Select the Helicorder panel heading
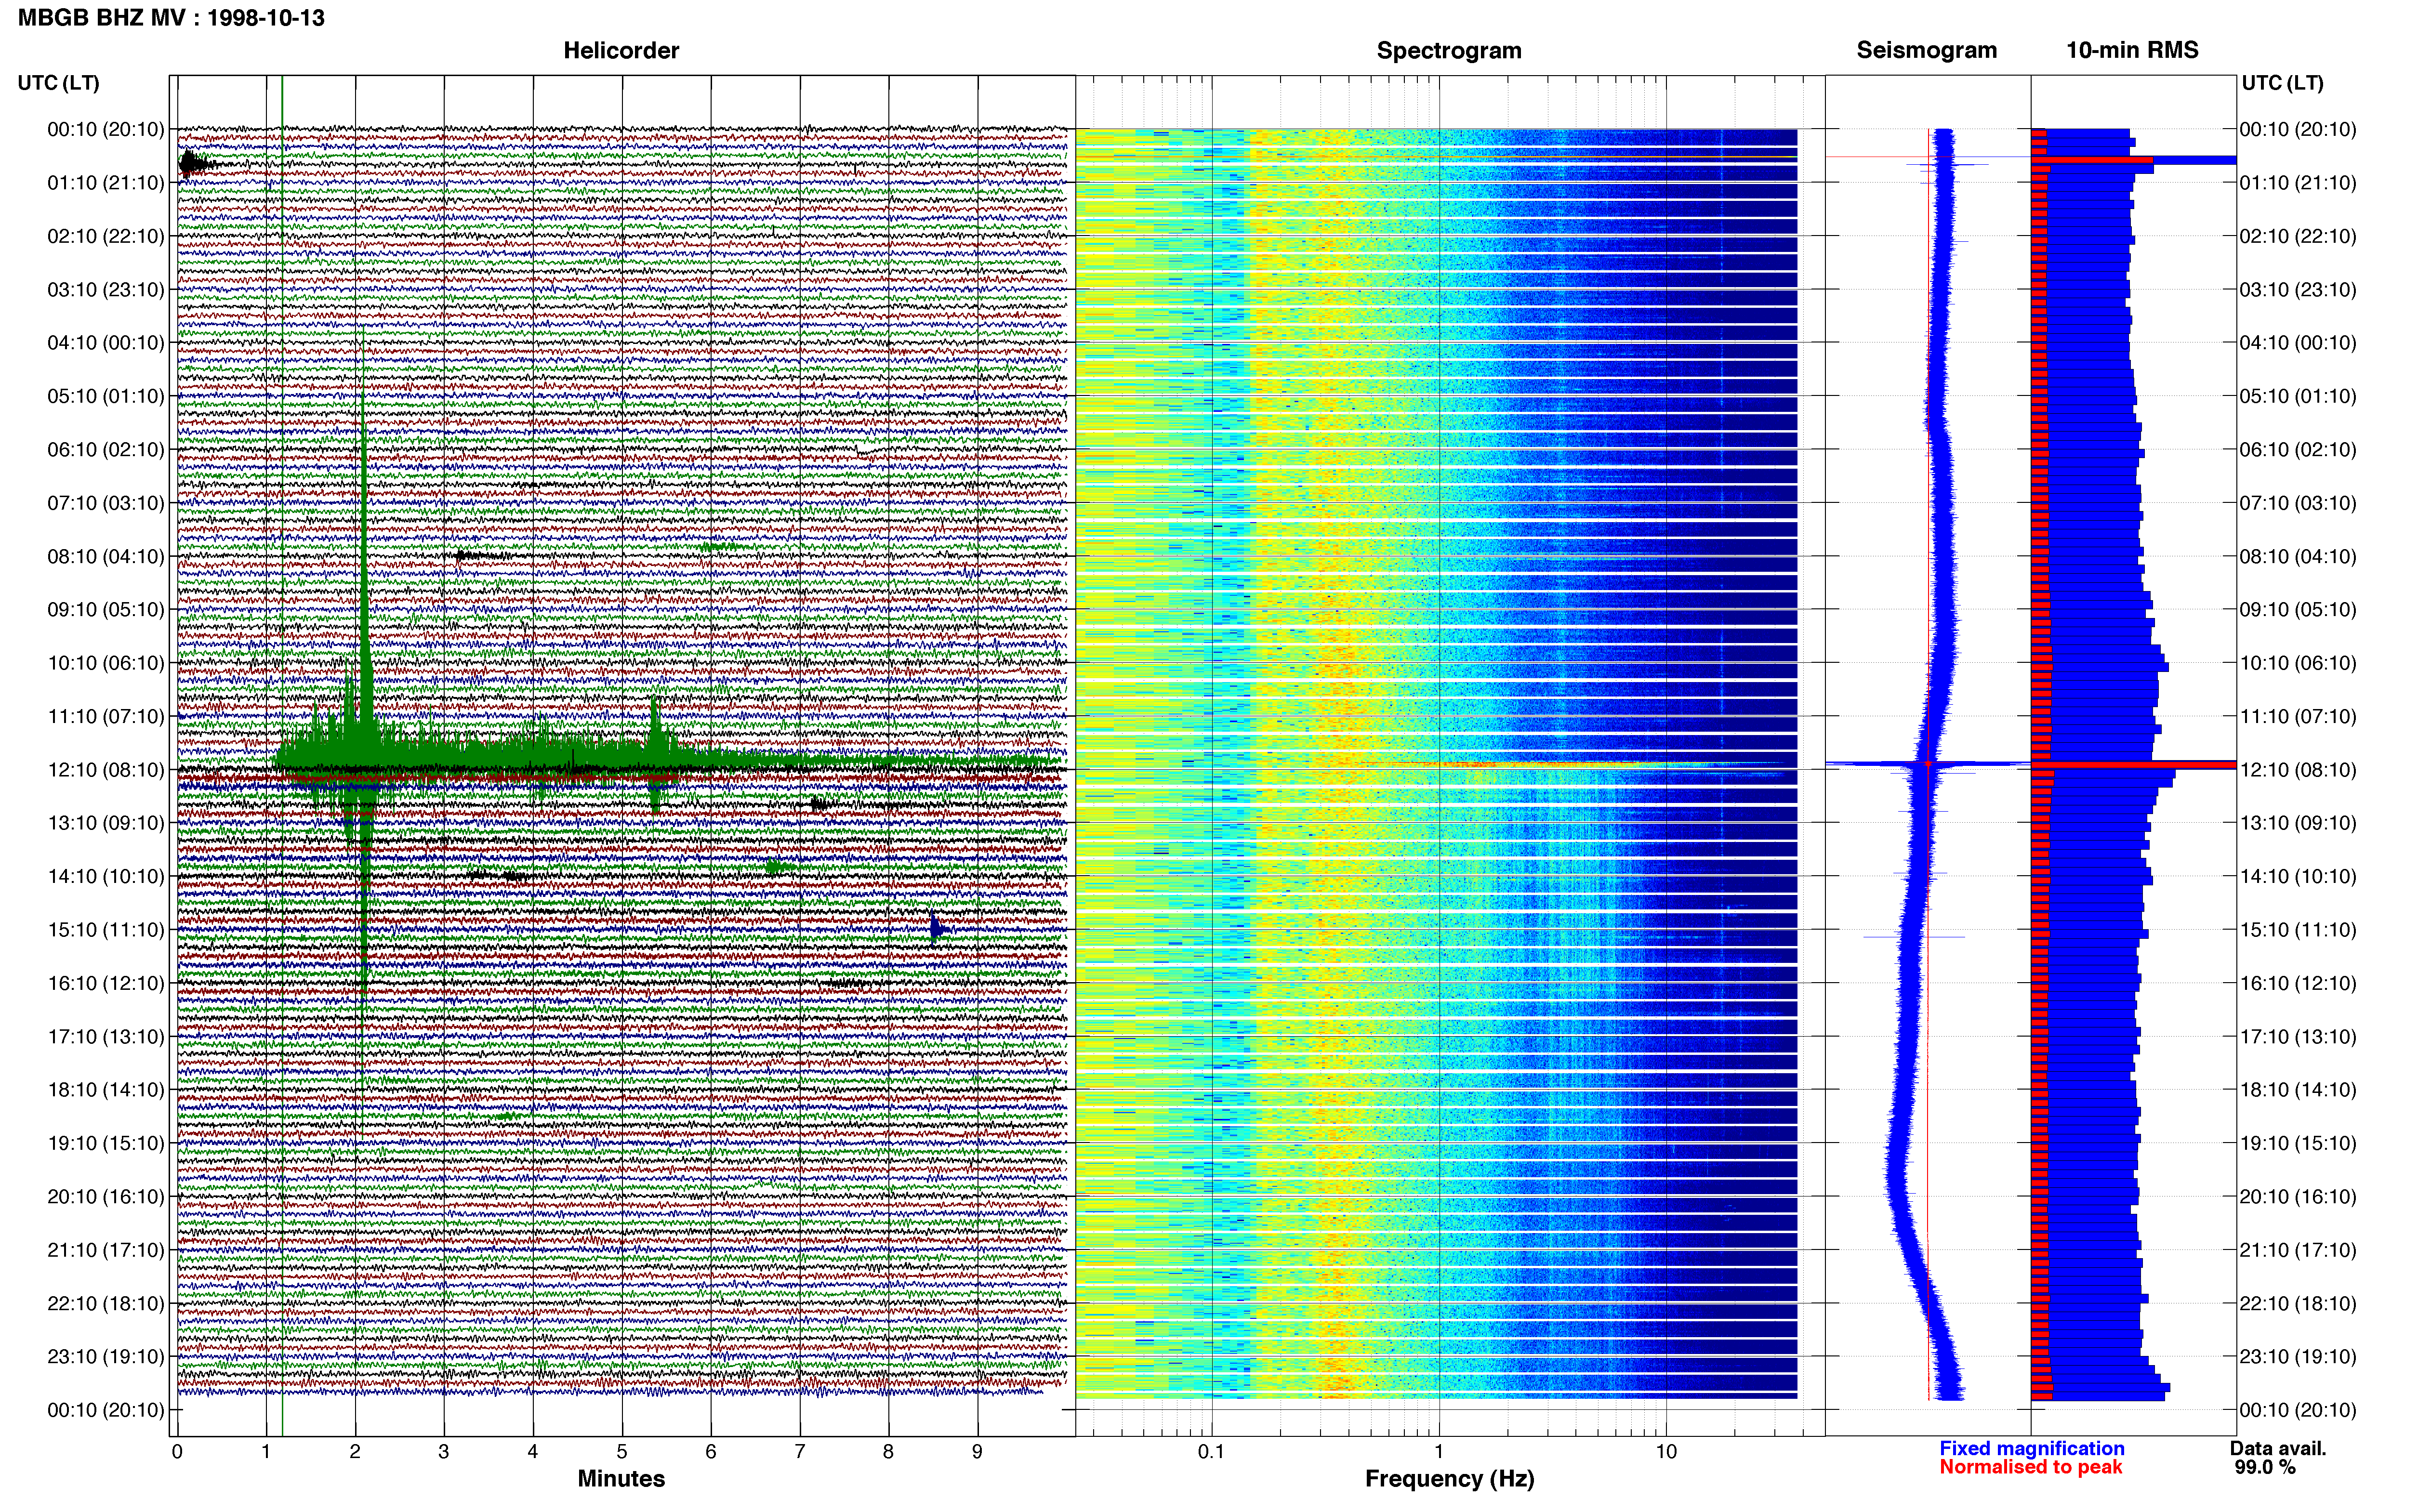This screenshot has height=1512, width=2418. point(621,50)
